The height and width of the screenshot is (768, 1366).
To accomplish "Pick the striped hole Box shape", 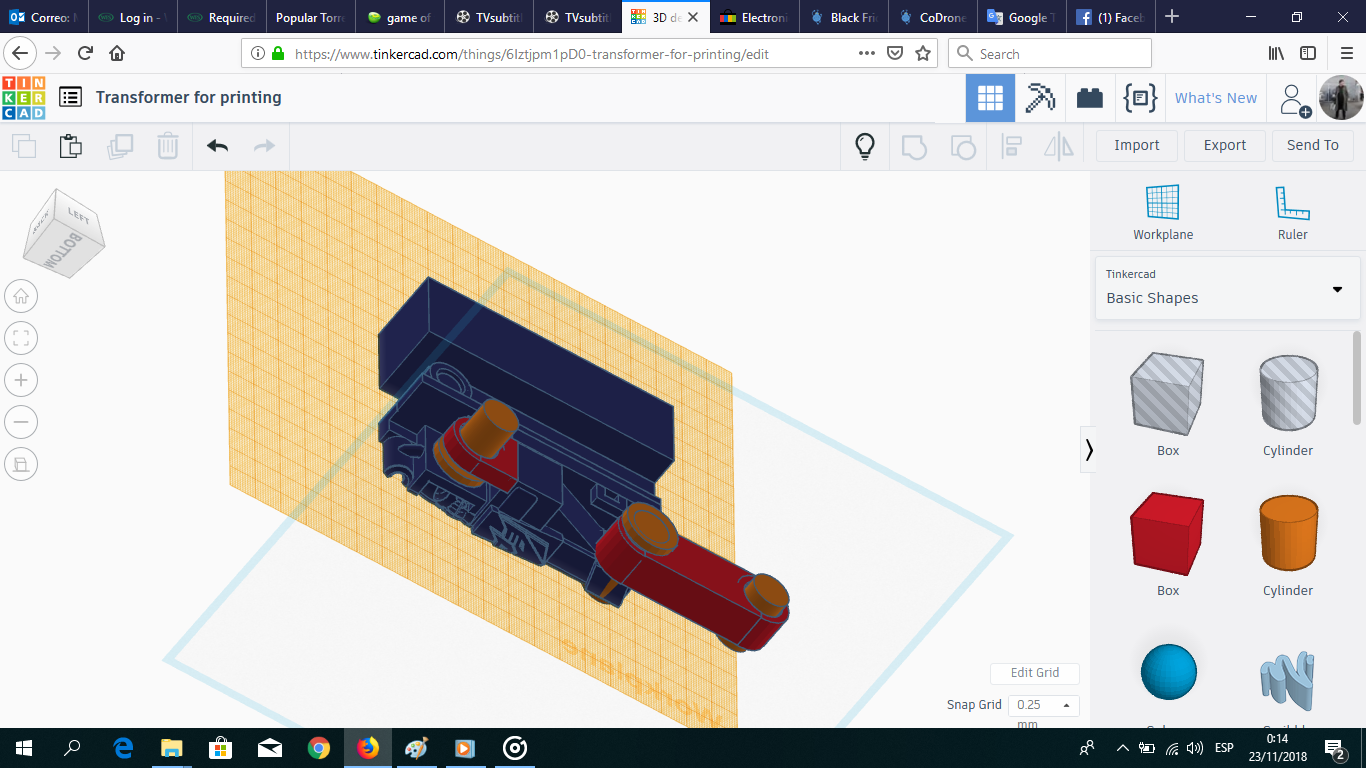I will coord(1168,394).
